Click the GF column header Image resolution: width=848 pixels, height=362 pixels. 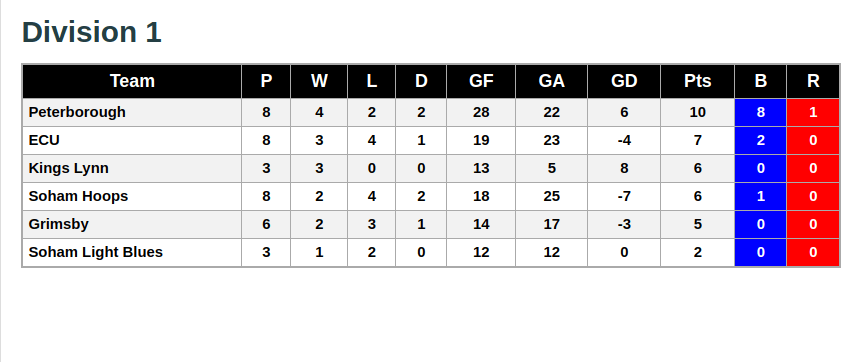tap(481, 81)
